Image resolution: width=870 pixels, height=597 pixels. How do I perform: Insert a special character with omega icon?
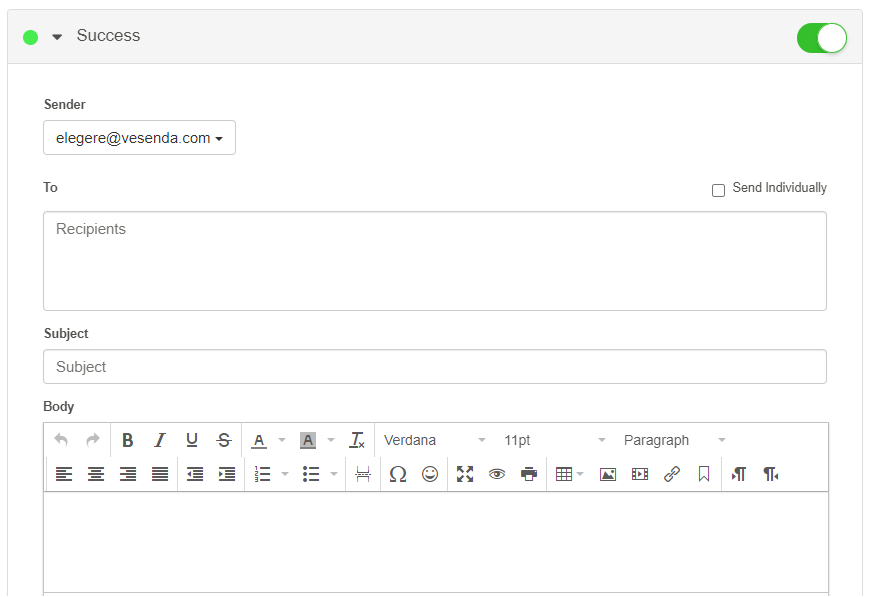coord(398,474)
